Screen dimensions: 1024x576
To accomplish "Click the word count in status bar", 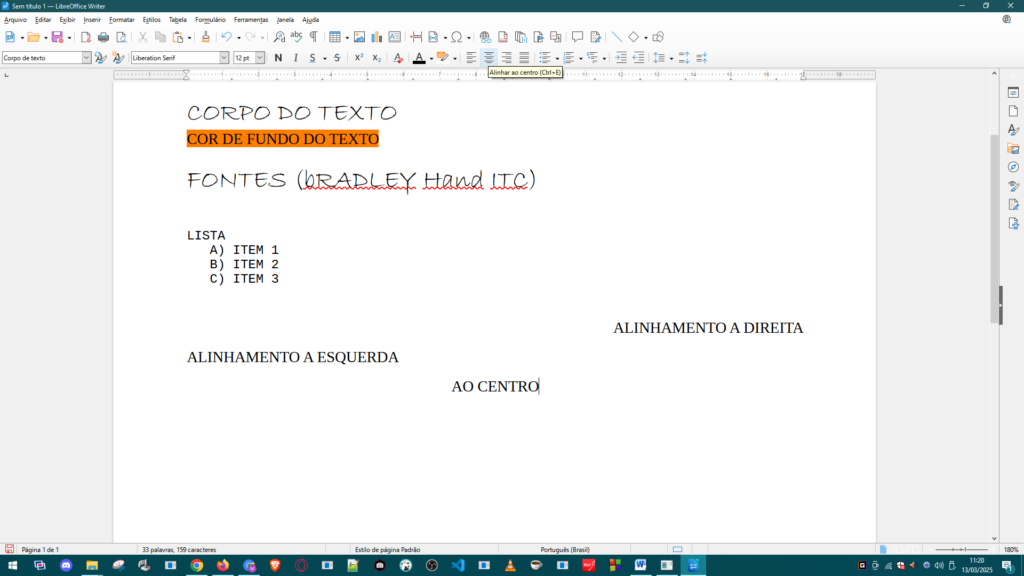I will point(179,549).
